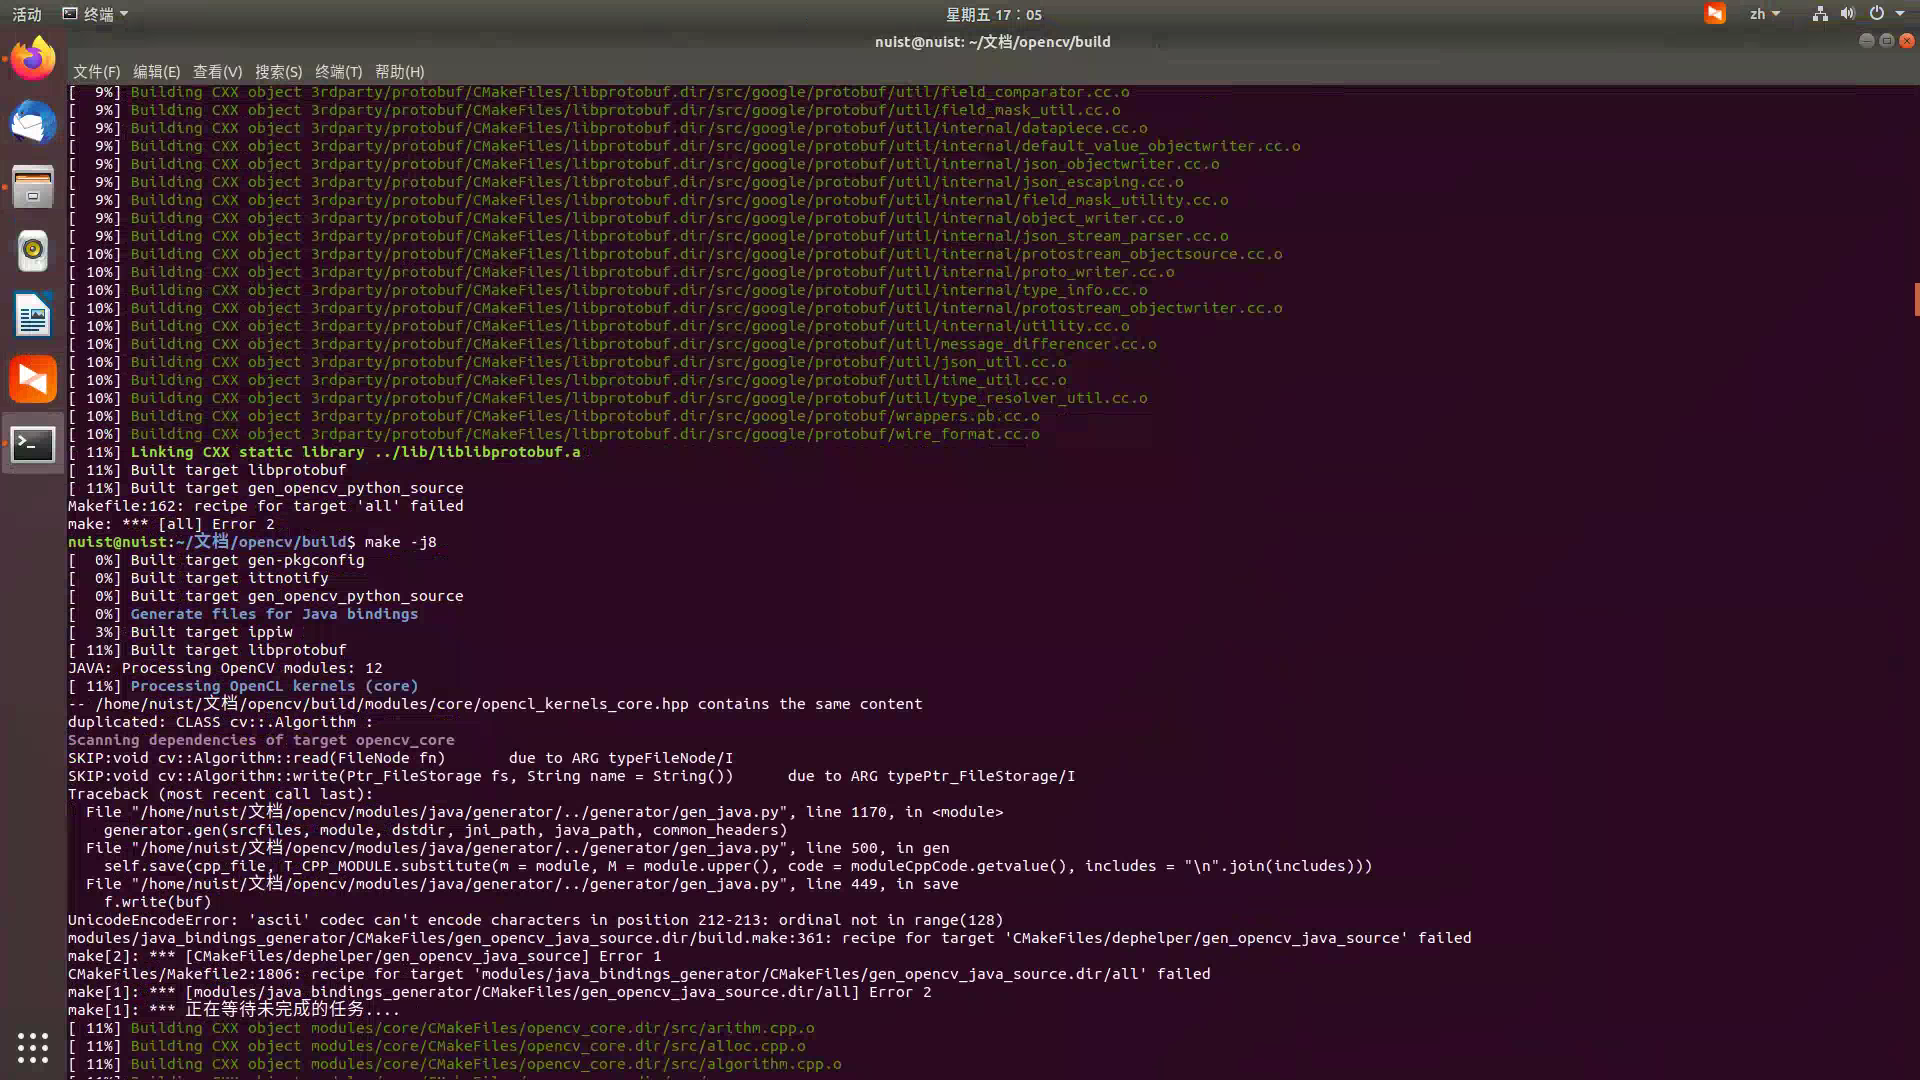This screenshot has height=1080, width=1920.
Task: Click the 'self.save(cpp_file, T_CPP_MODULE...' line
Action: (738, 866)
